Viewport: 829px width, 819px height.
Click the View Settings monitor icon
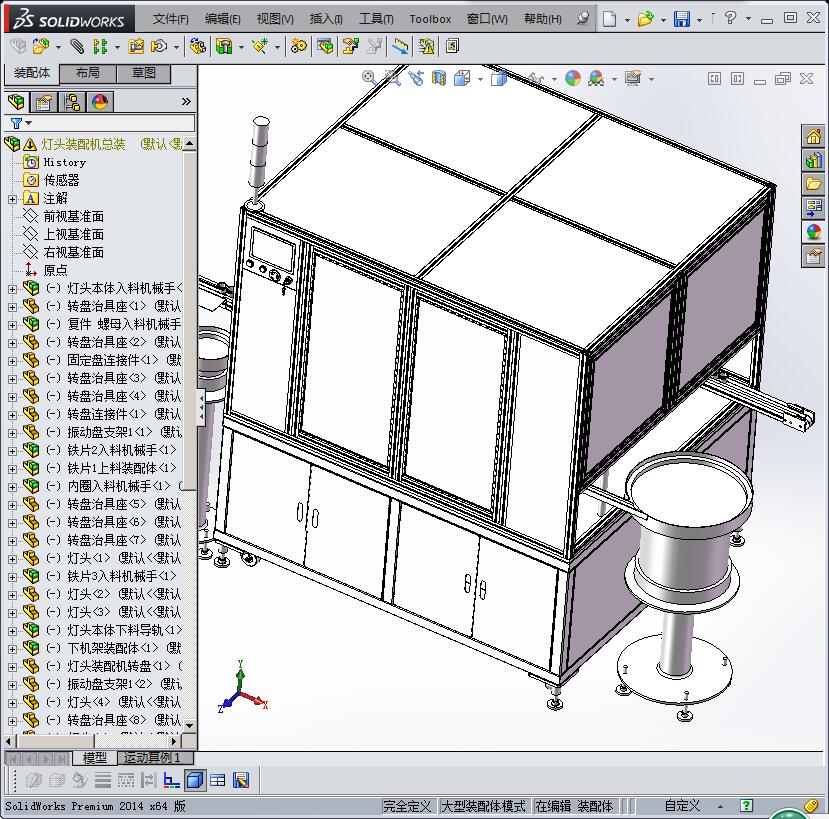(633, 78)
